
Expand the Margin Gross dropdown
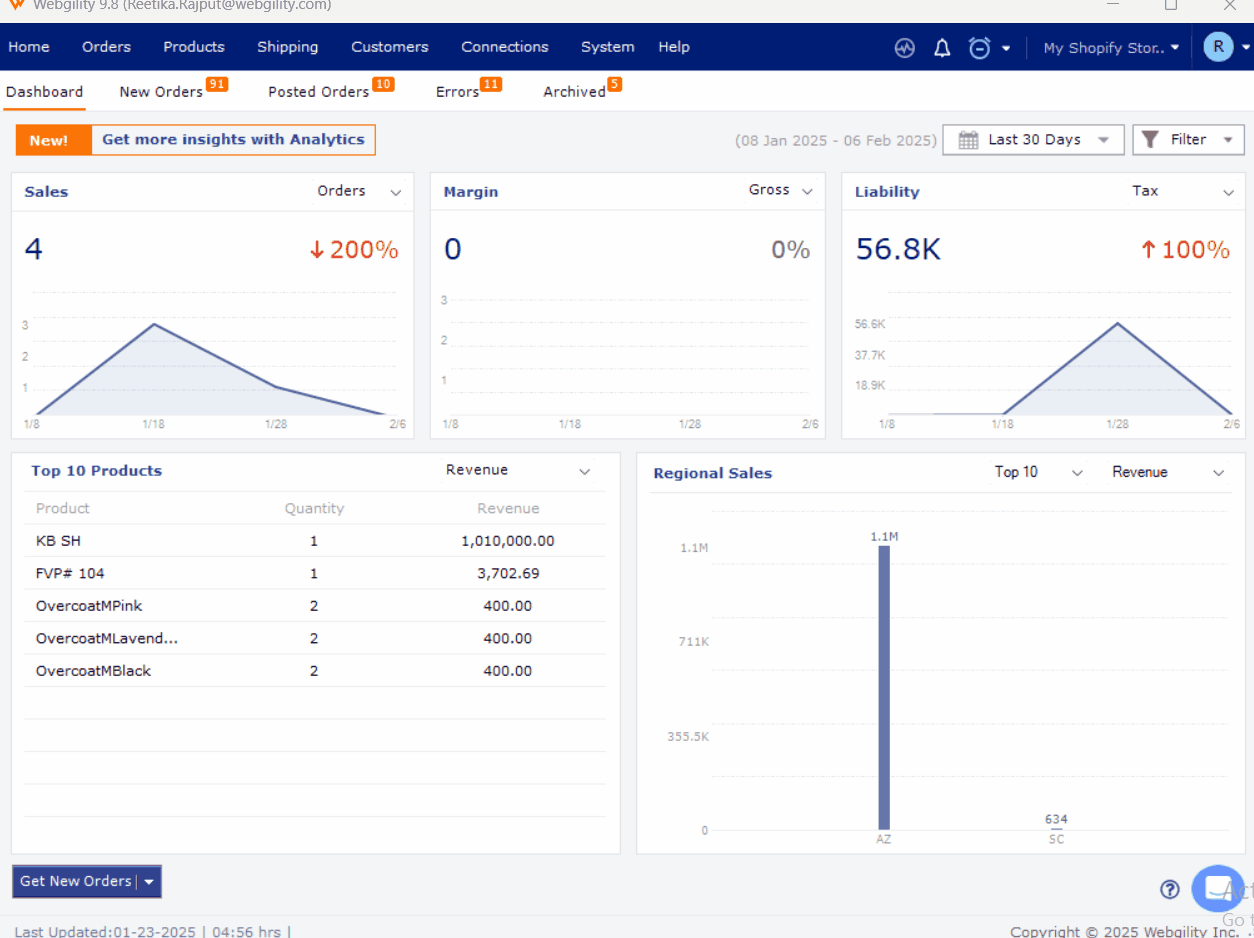tap(807, 191)
